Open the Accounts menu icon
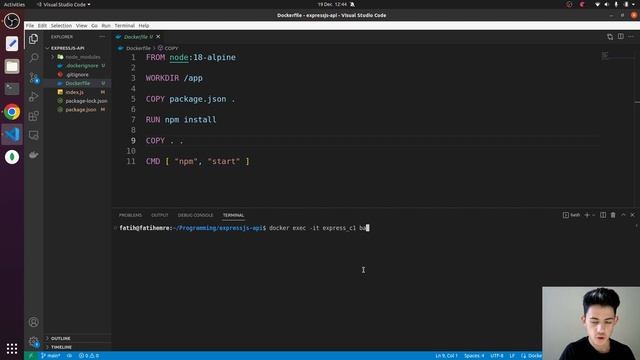 click(x=33, y=322)
